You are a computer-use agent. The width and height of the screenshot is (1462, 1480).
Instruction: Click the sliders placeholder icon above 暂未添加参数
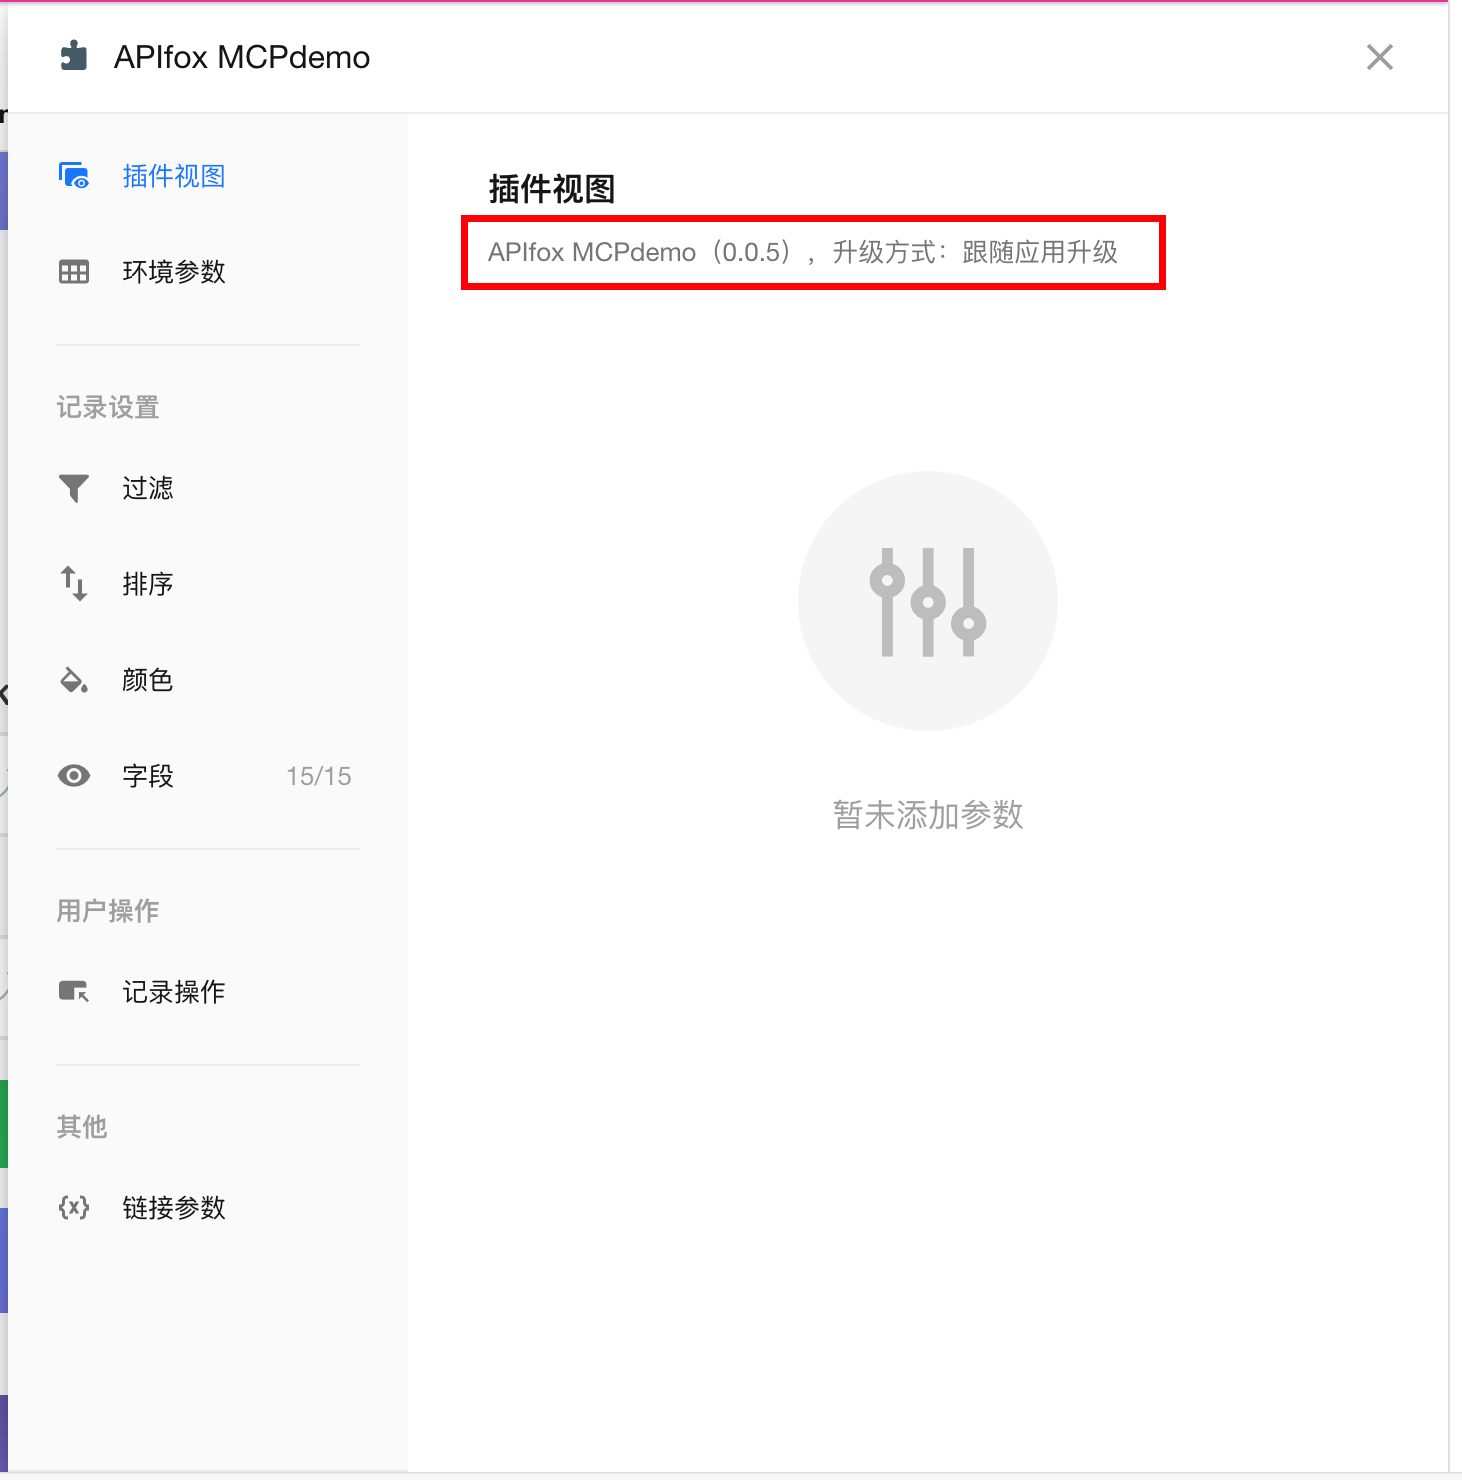pos(927,601)
